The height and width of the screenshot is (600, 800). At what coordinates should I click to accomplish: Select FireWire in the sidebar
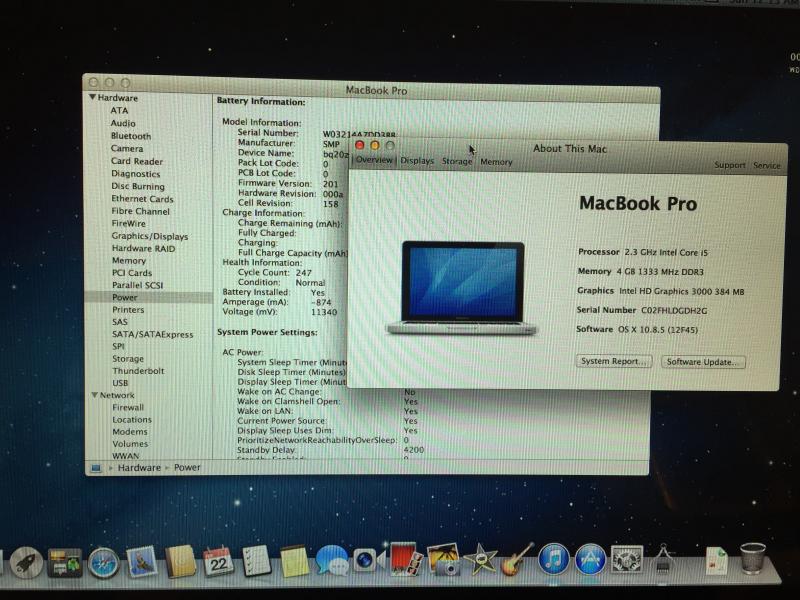(x=129, y=223)
